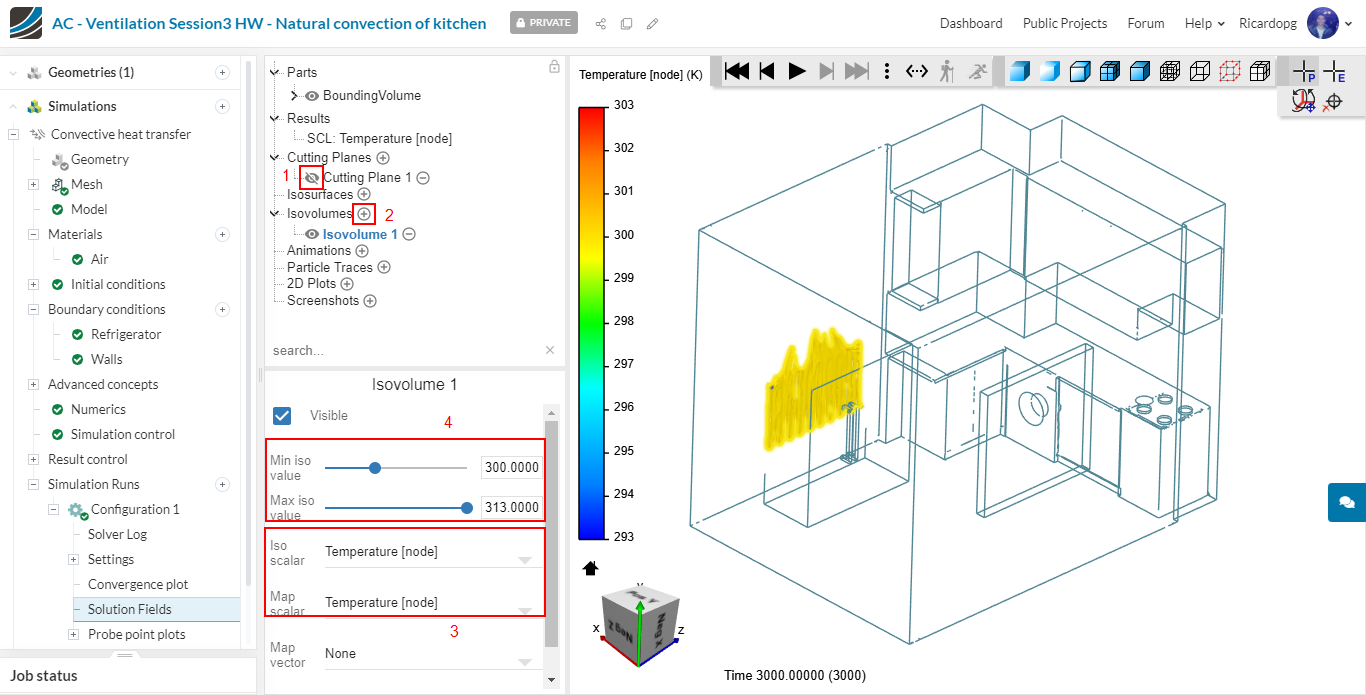Jump to first time step
1366x695 pixels.
point(737,71)
